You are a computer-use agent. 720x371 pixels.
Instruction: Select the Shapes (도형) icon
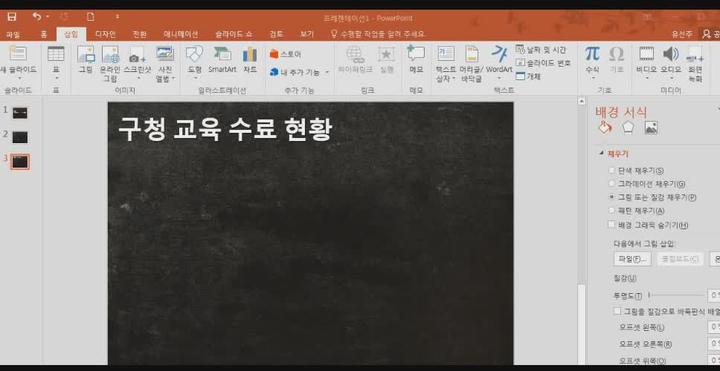pos(194,54)
